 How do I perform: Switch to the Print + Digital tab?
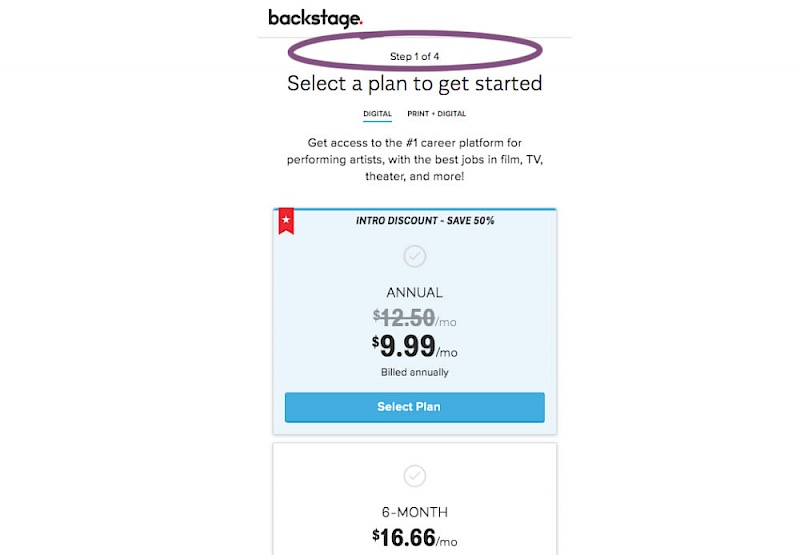click(436, 114)
